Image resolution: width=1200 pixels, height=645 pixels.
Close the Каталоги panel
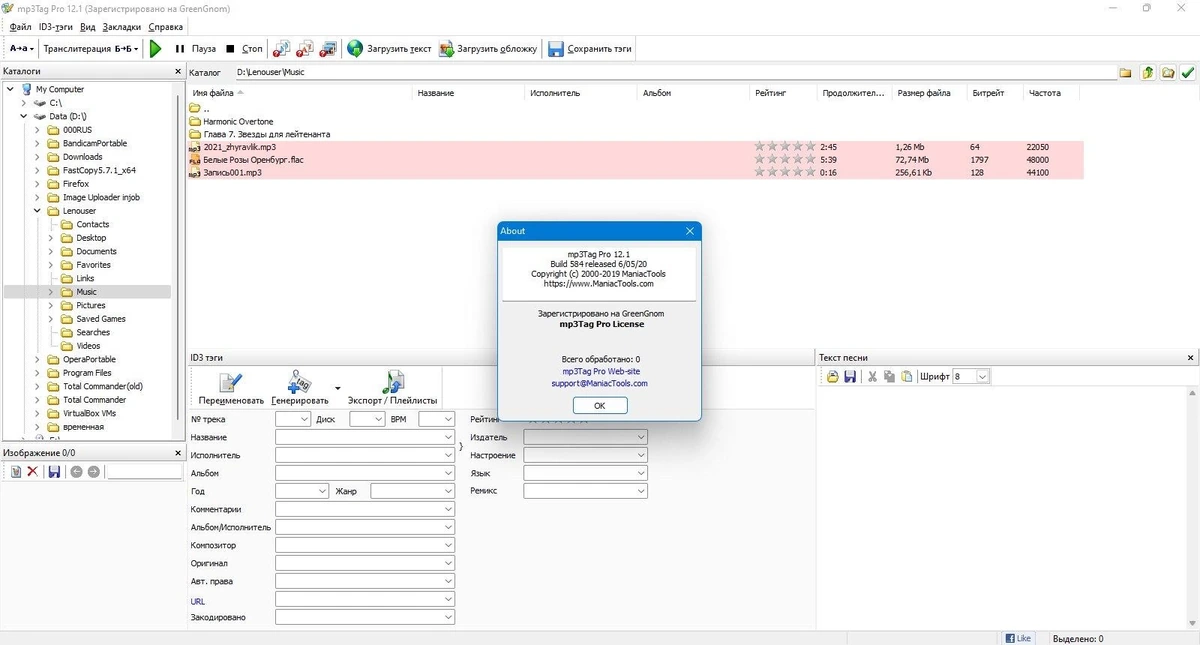coord(176,72)
